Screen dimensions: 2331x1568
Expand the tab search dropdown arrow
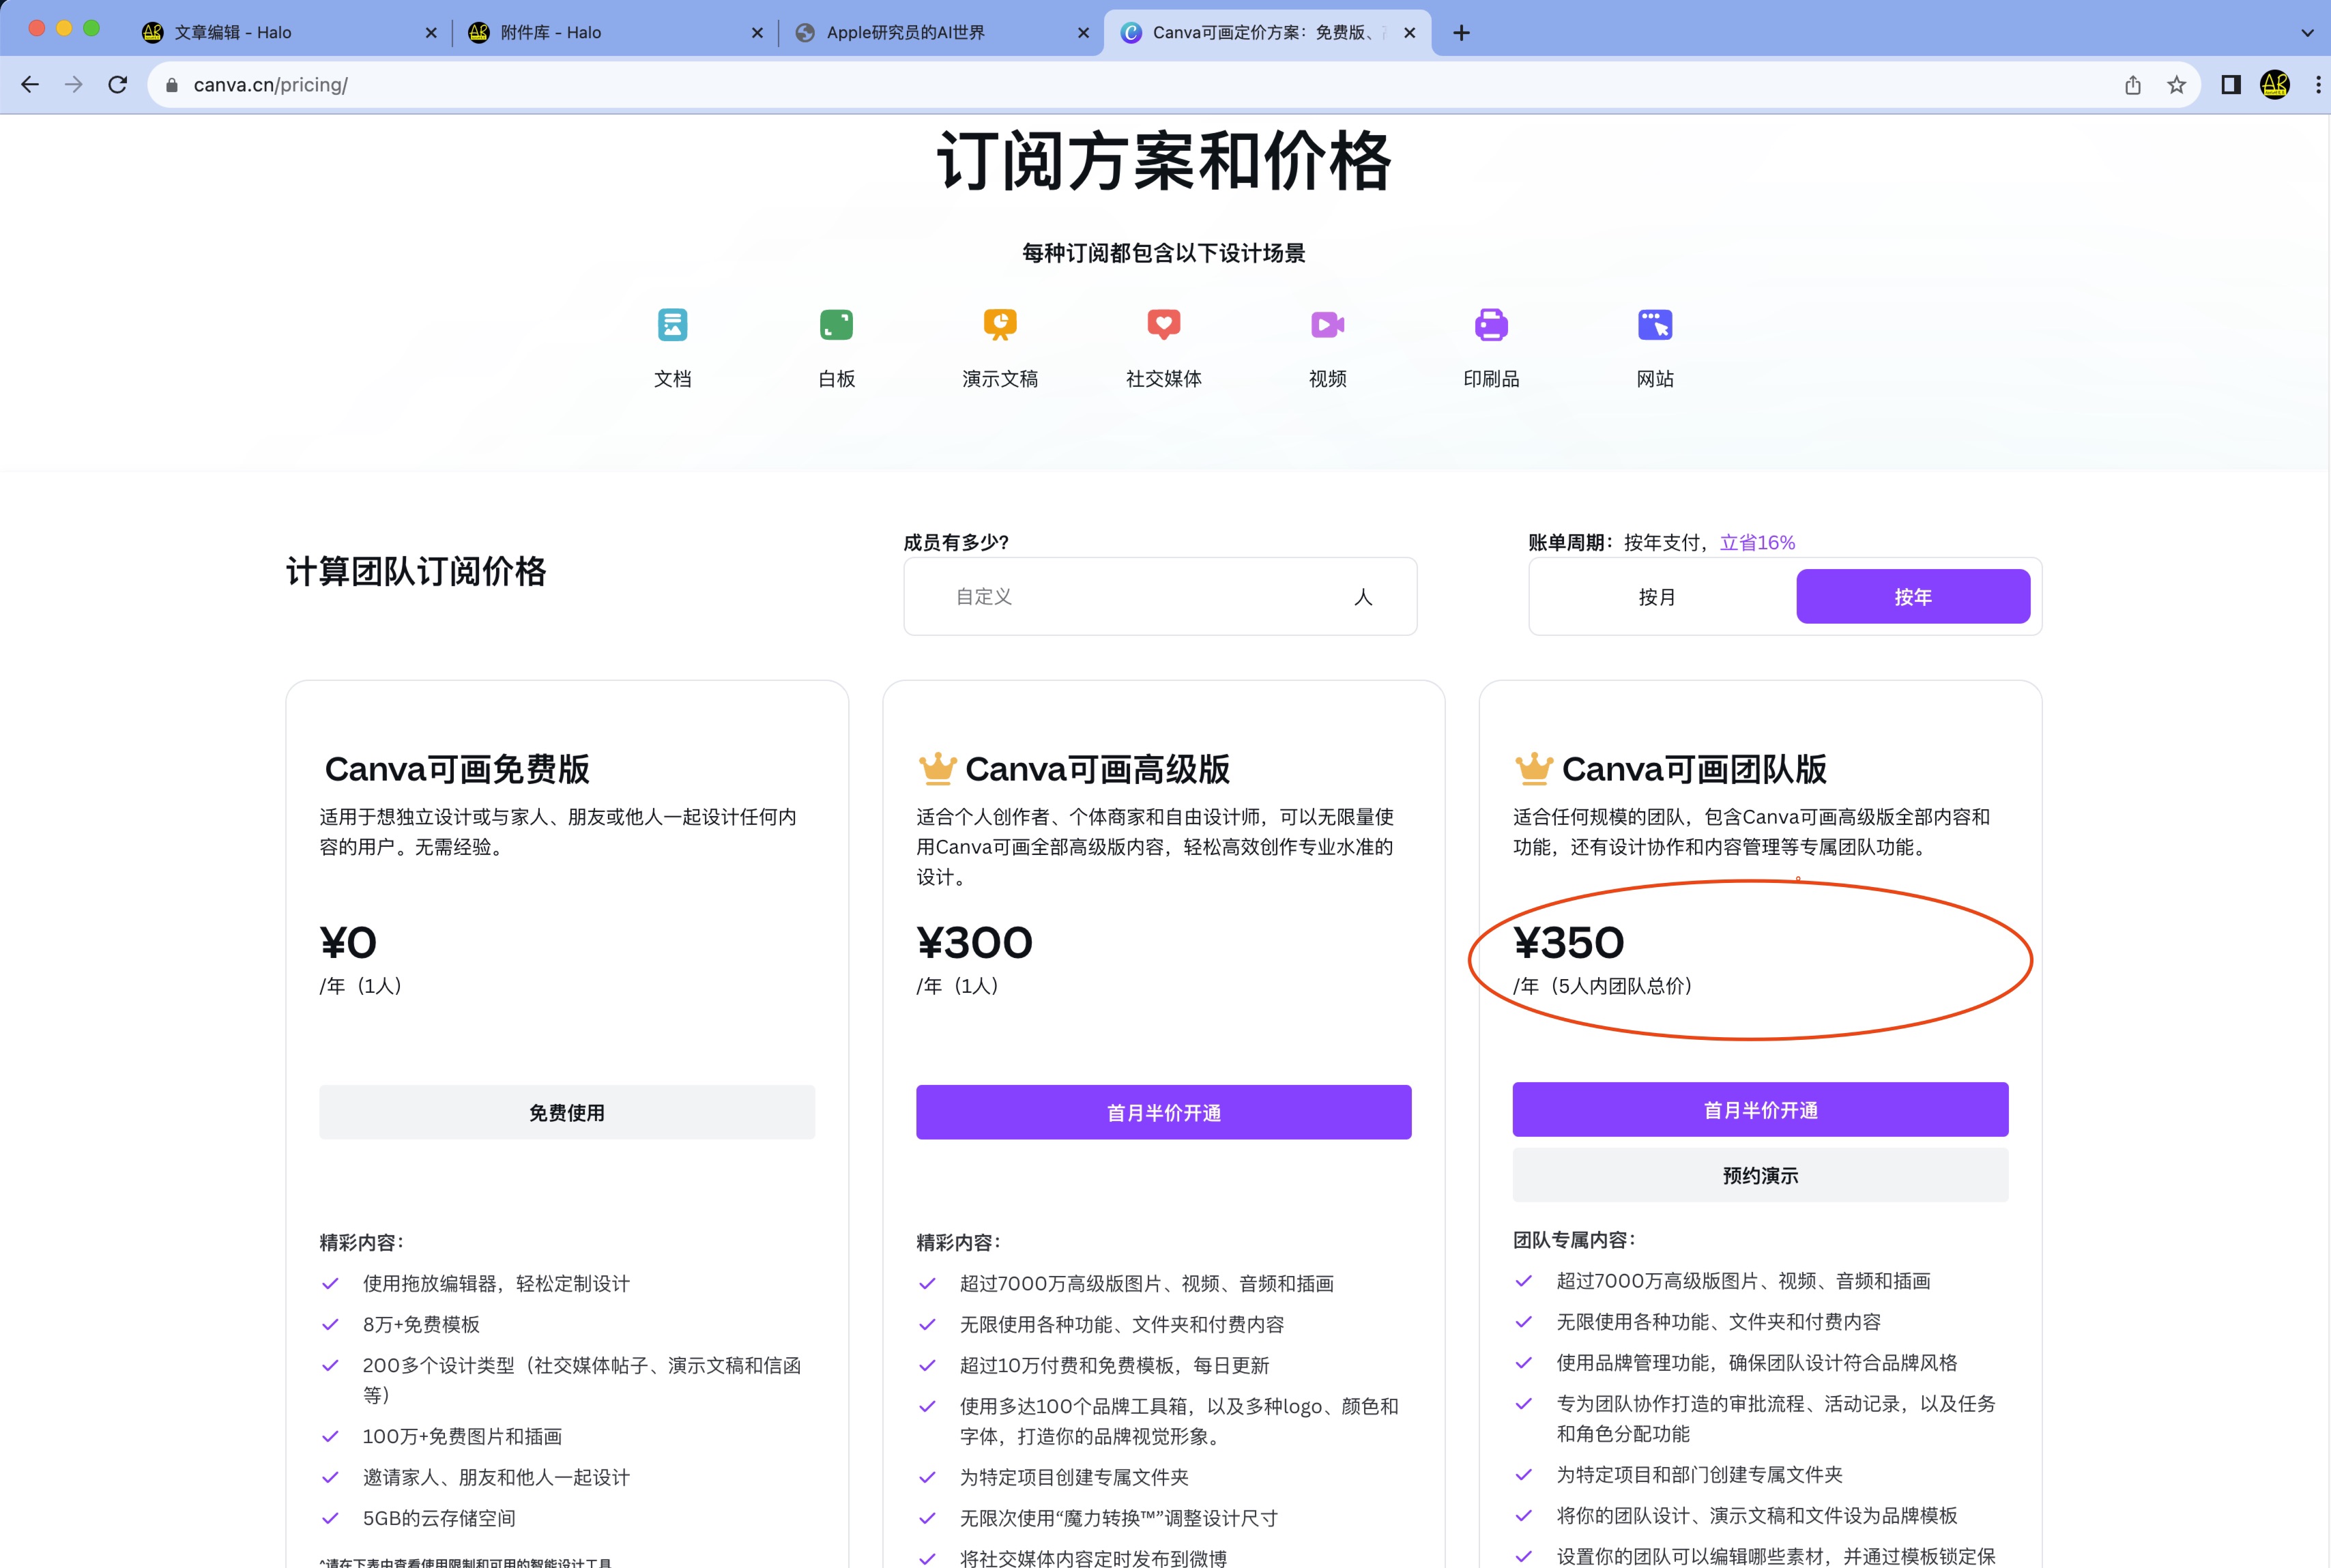(x=2307, y=33)
